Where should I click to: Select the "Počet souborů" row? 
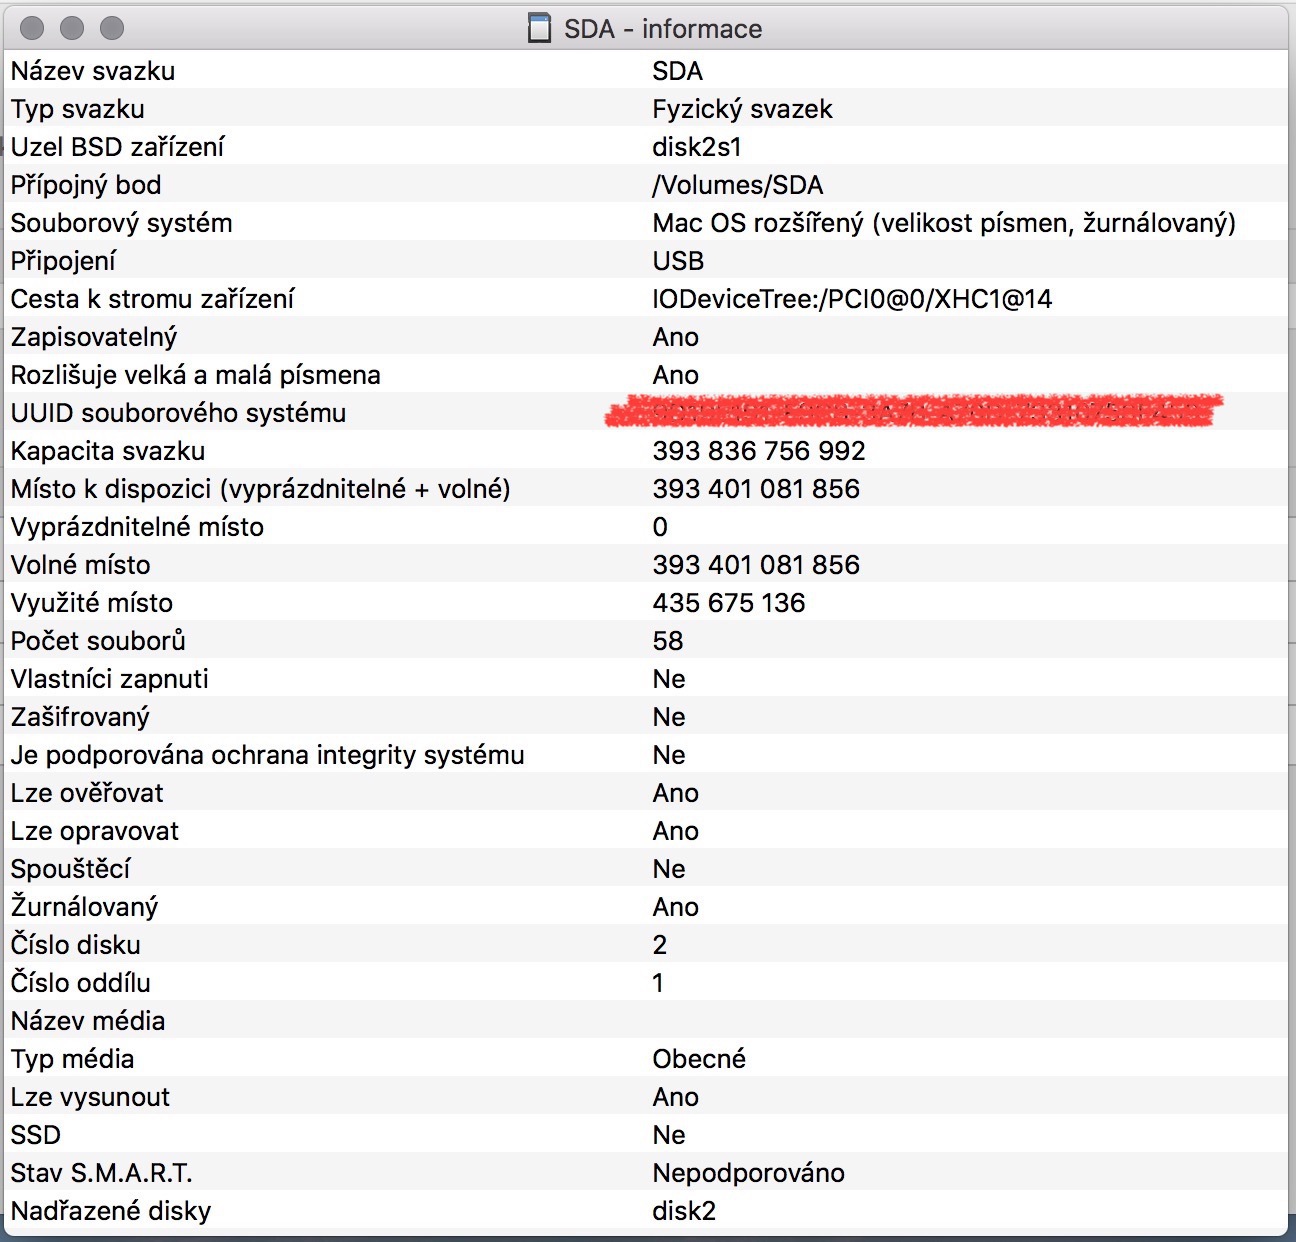click(x=98, y=641)
